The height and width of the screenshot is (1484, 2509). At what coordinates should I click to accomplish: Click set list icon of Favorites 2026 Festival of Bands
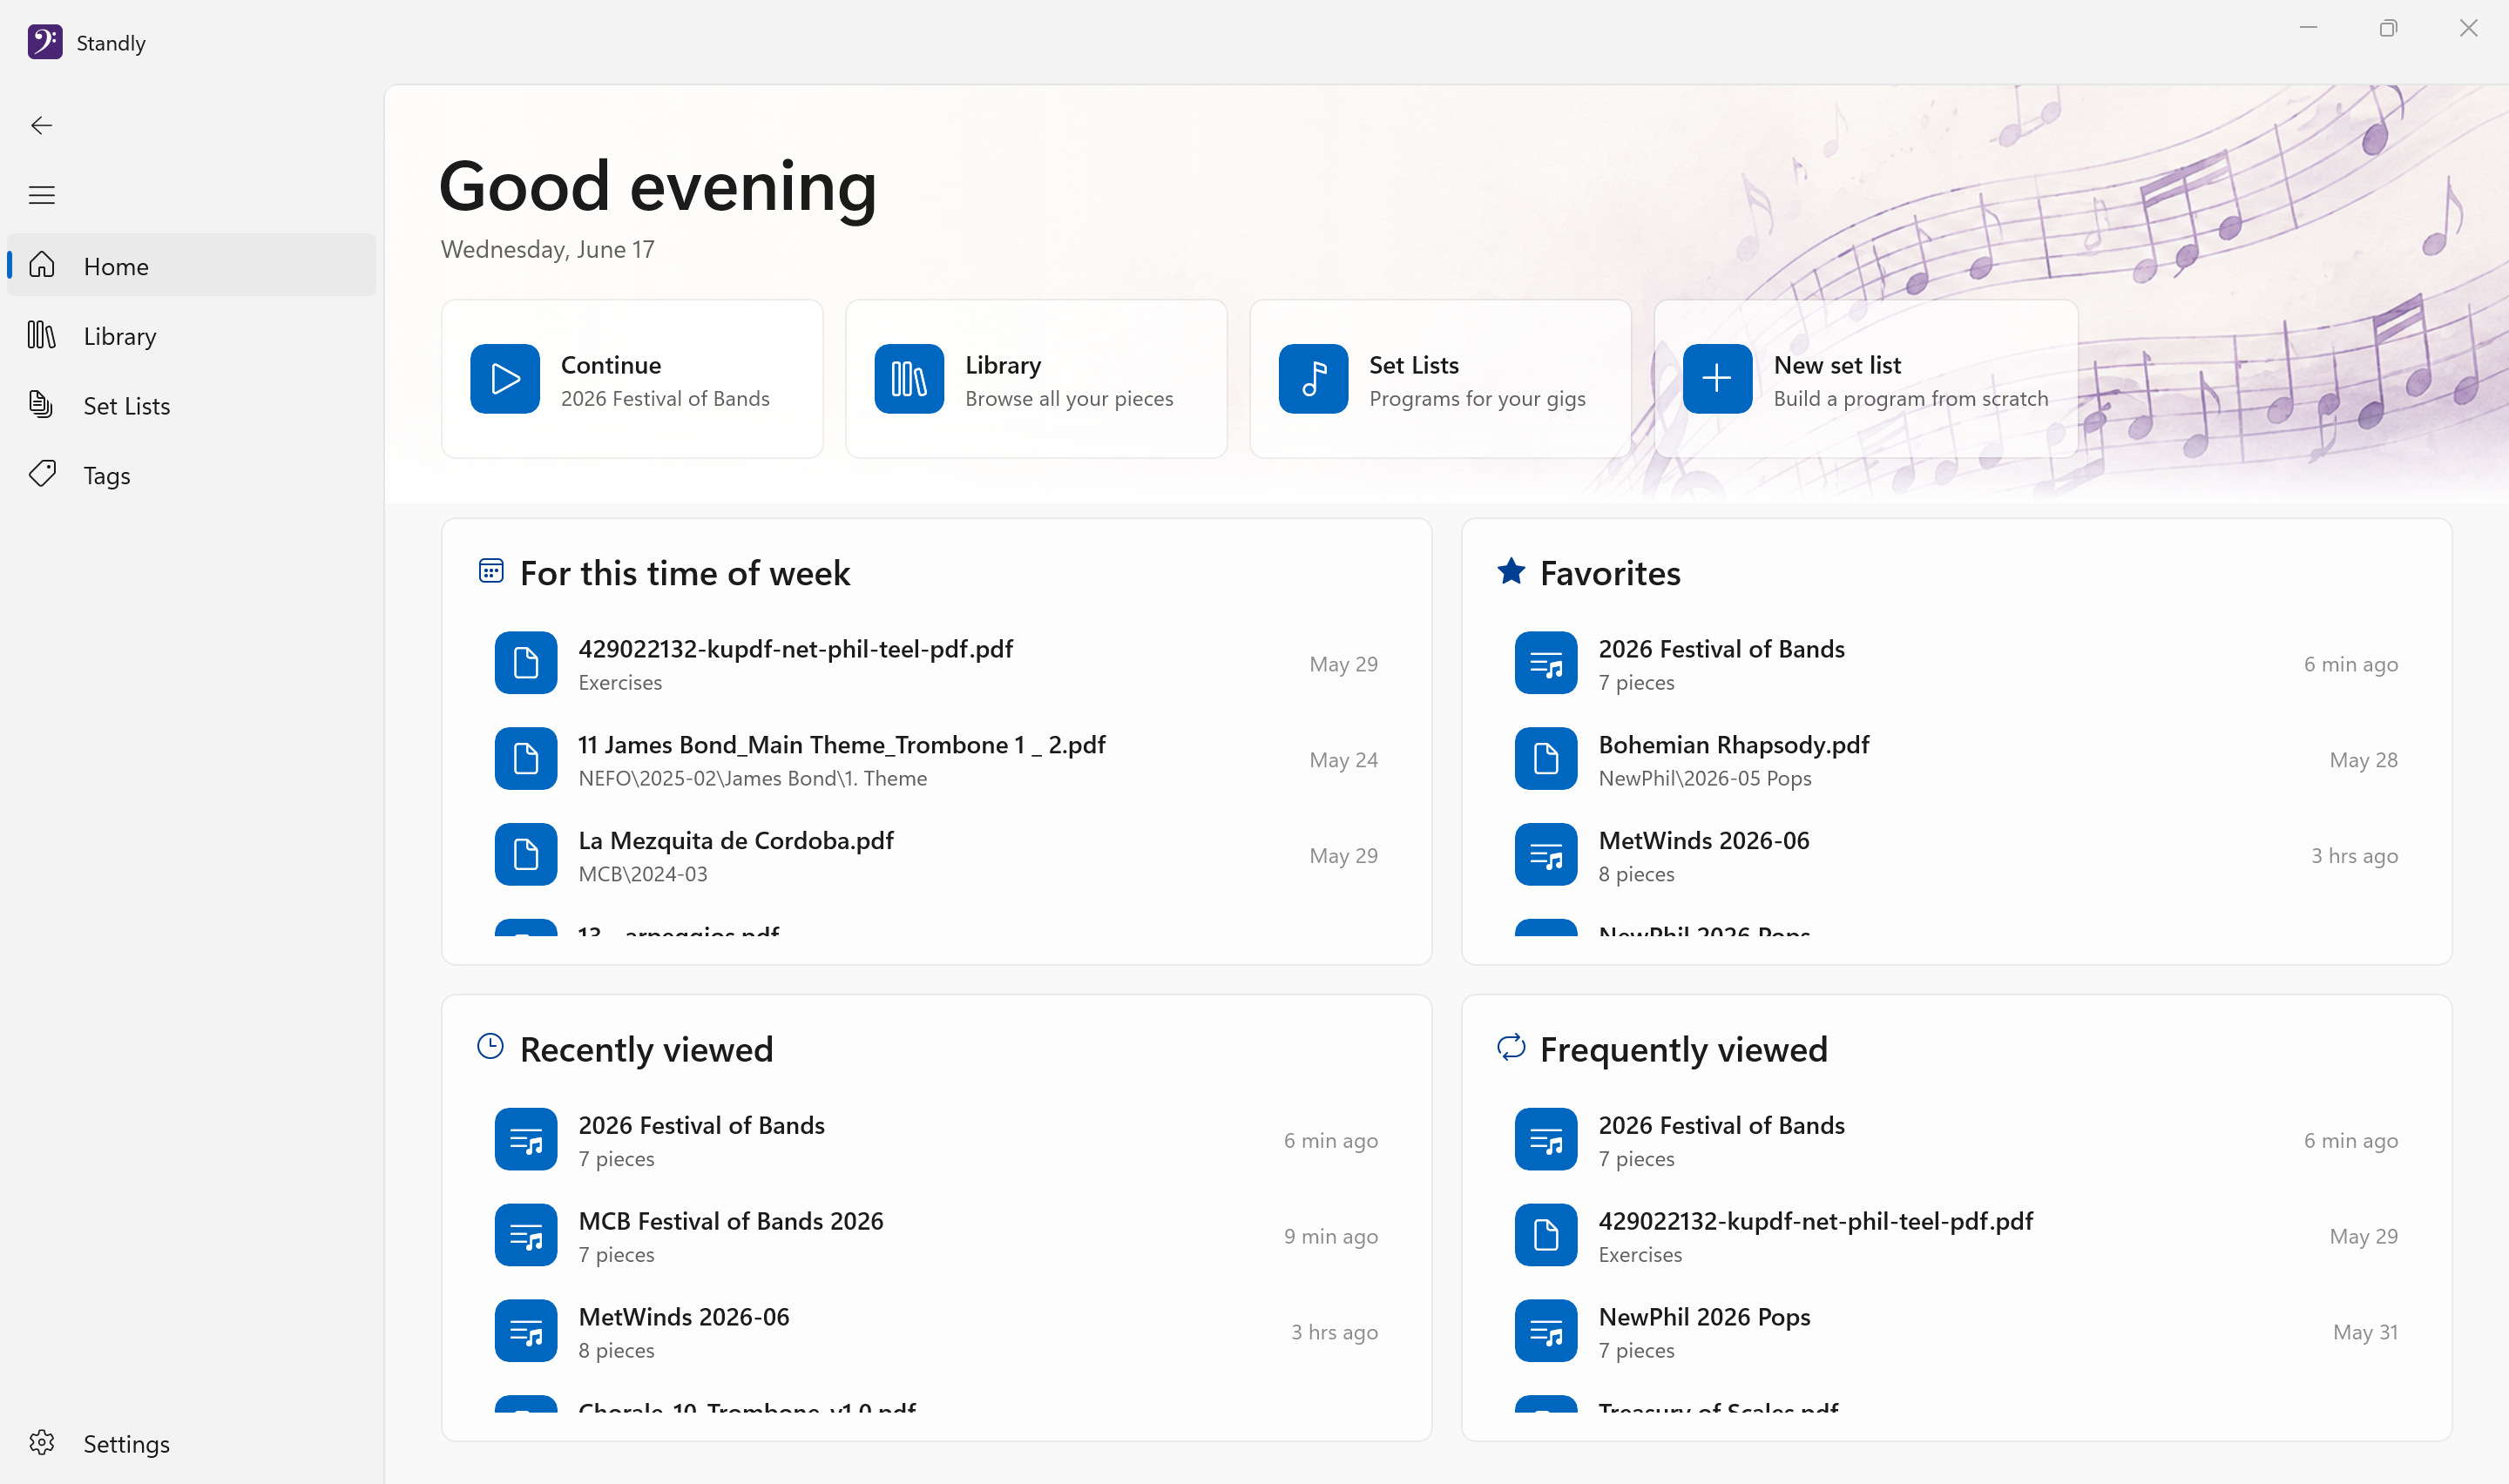pos(1546,663)
